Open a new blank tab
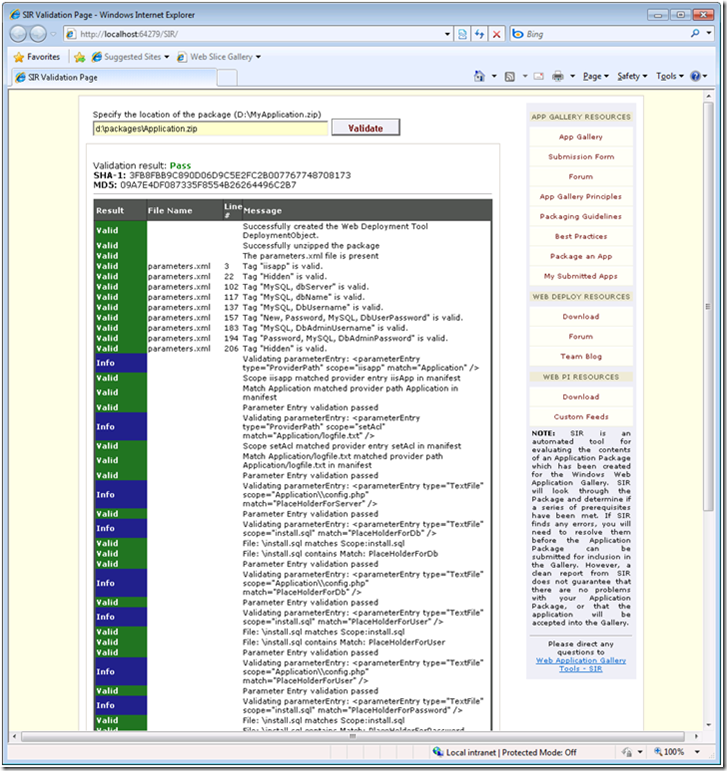Image resolution: width=727 pixels, height=771 pixels. (227, 78)
